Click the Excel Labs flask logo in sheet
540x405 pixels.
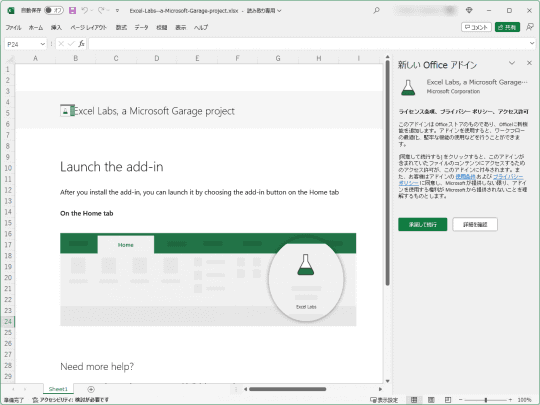[x=67, y=111]
